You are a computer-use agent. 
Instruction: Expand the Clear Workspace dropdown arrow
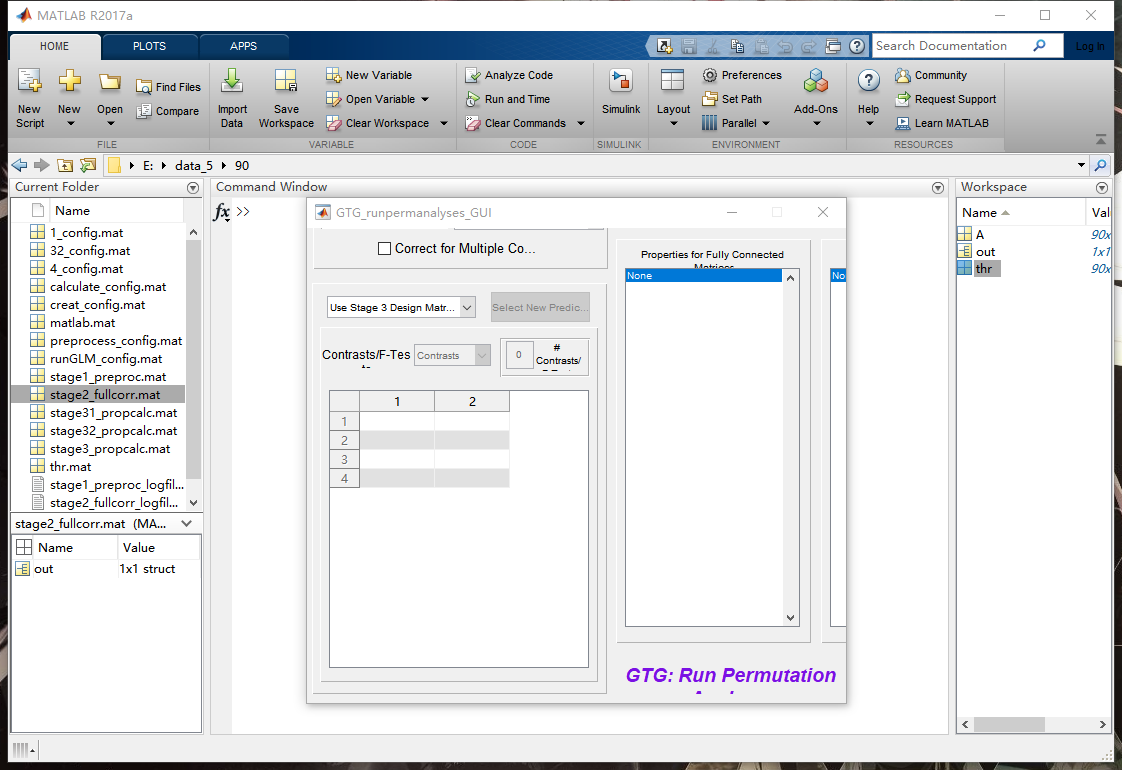coord(441,124)
